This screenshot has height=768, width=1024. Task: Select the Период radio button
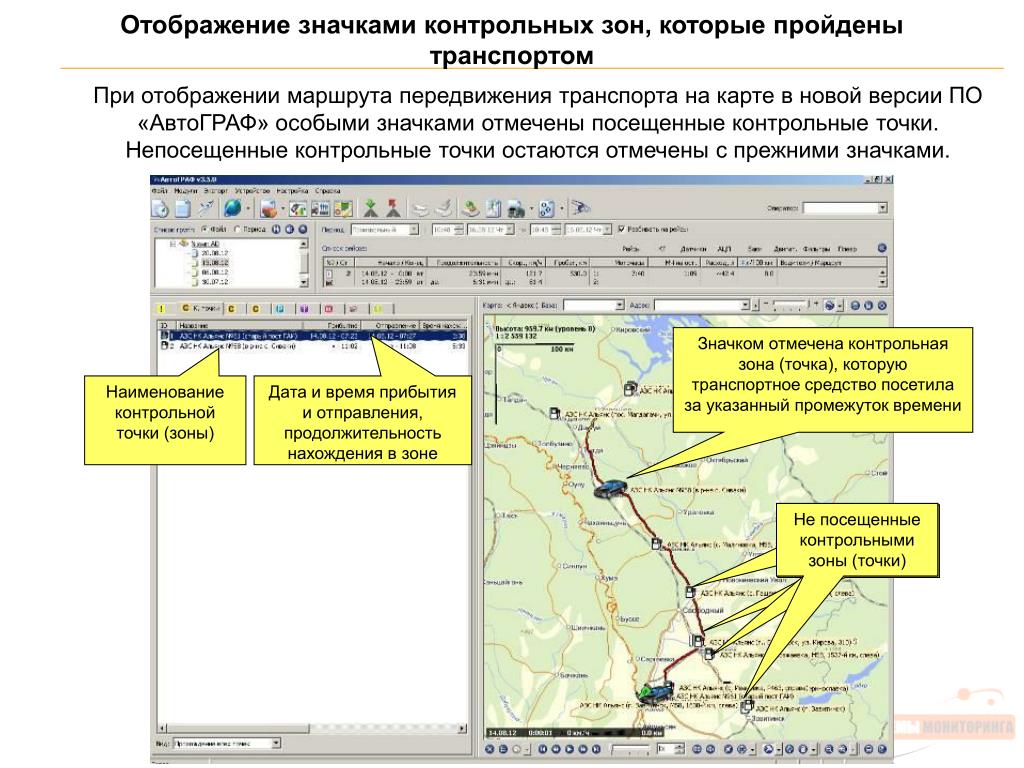(x=237, y=229)
